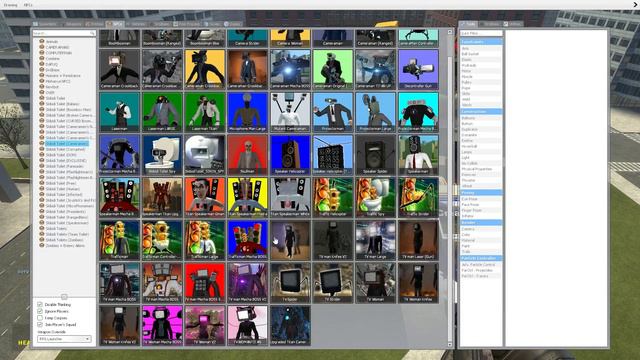Spawn the Trafficman Controller NPC
Image resolution: width=640 pixels, height=360 pixels.
162,240
